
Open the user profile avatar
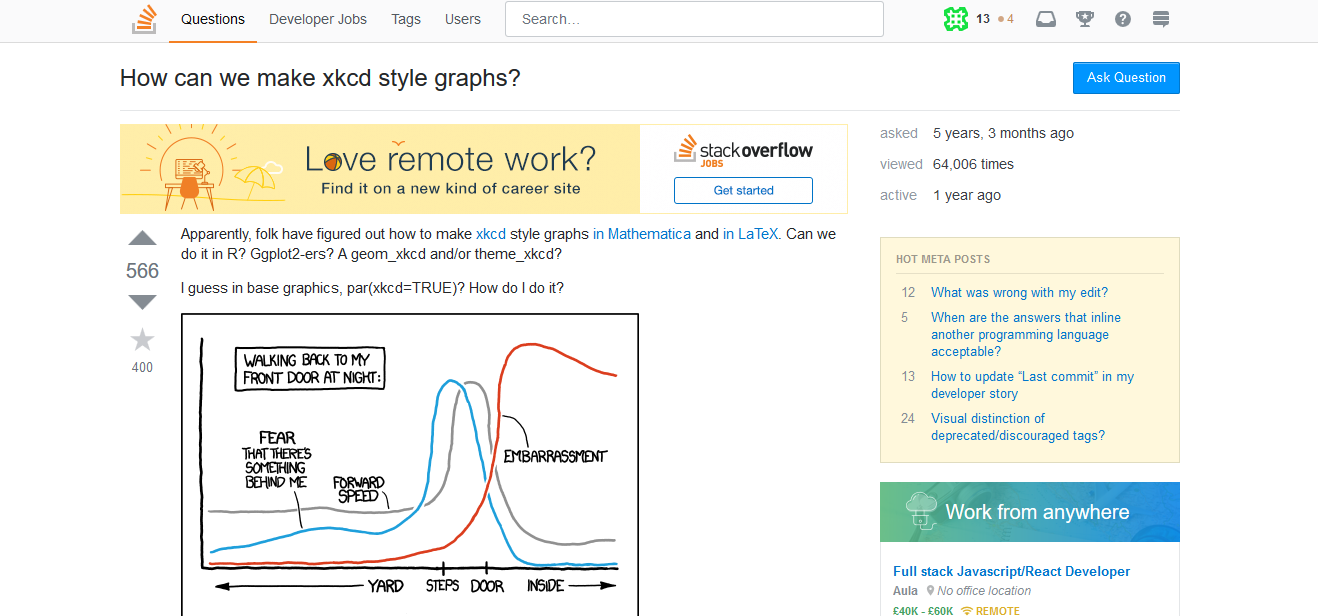click(x=956, y=19)
